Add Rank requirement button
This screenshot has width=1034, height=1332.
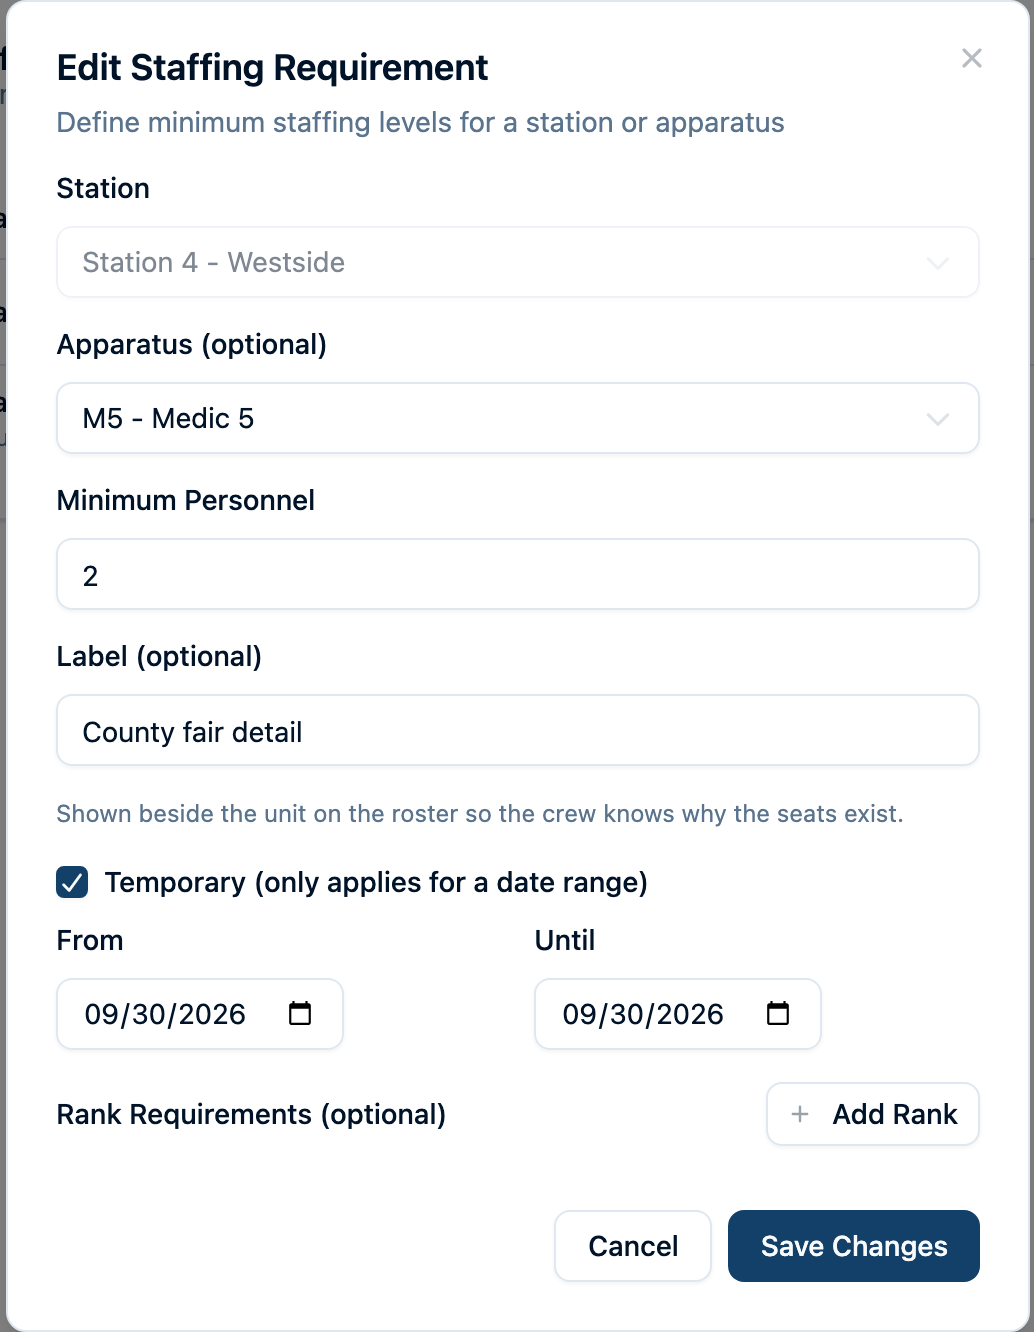(873, 1114)
